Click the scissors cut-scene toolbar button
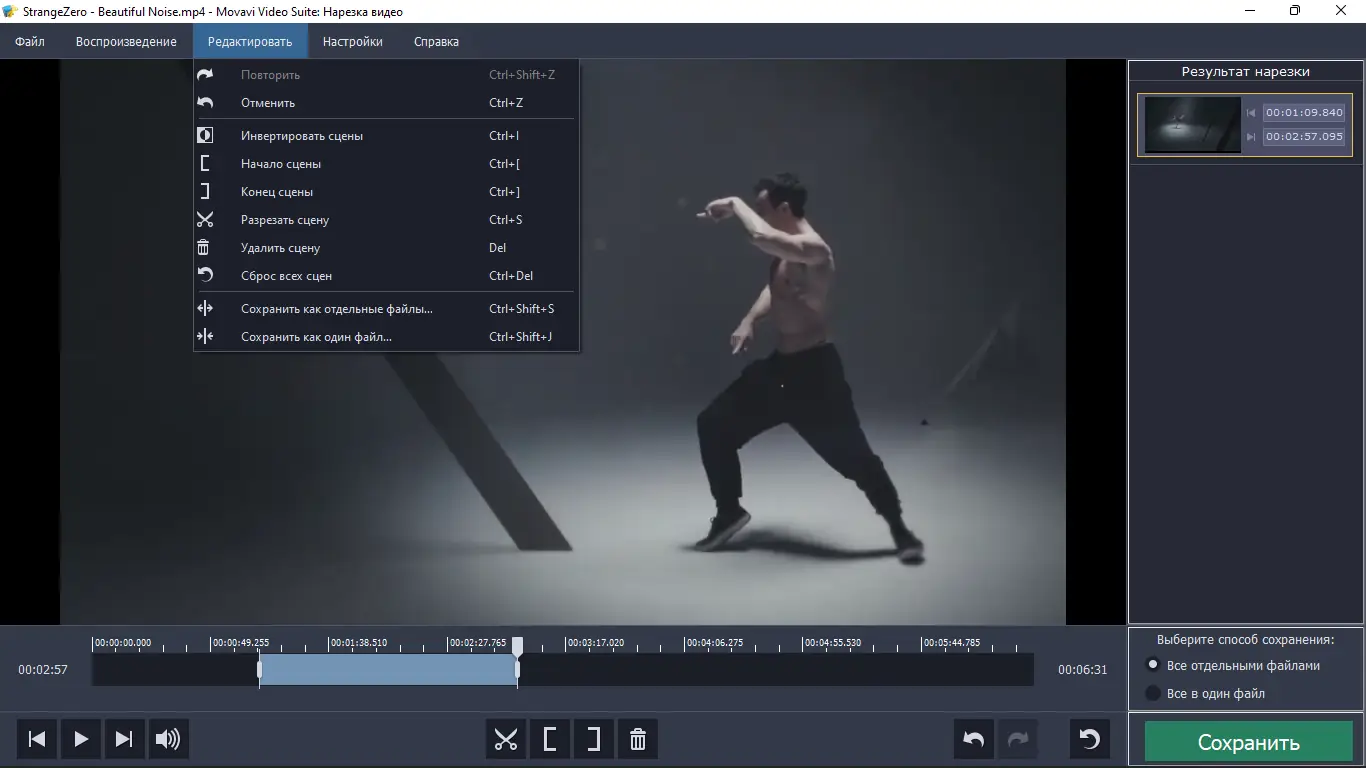This screenshot has width=1366, height=768. tap(506, 740)
